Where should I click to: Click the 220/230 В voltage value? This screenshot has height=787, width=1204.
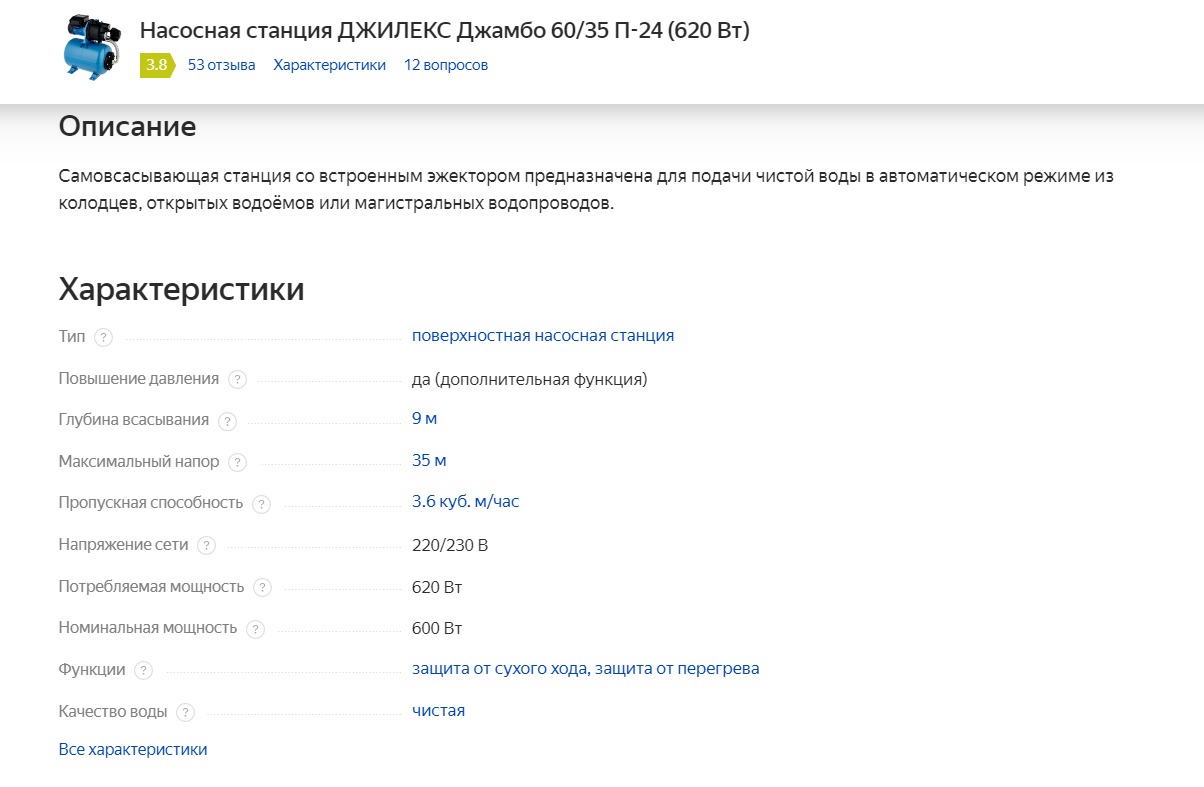click(450, 545)
